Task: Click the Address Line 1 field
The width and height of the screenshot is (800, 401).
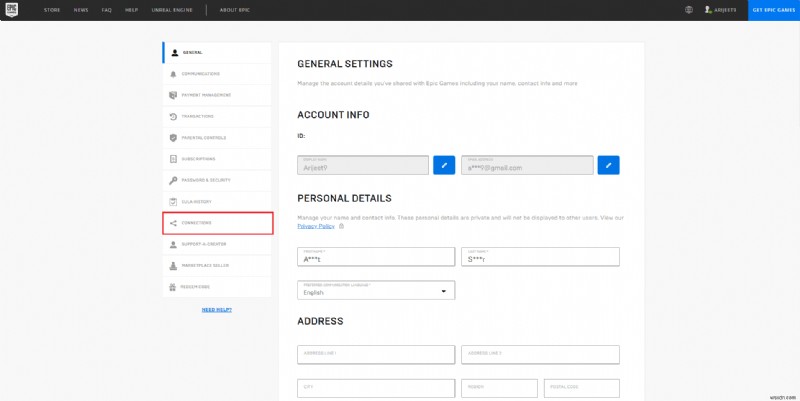Action: point(376,355)
